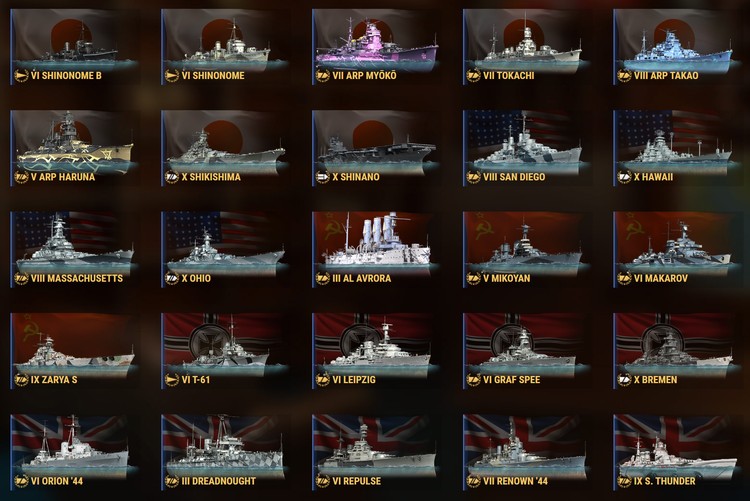Select the VIII ARP Takao ship card
The image size is (750, 501).
click(x=674, y=46)
